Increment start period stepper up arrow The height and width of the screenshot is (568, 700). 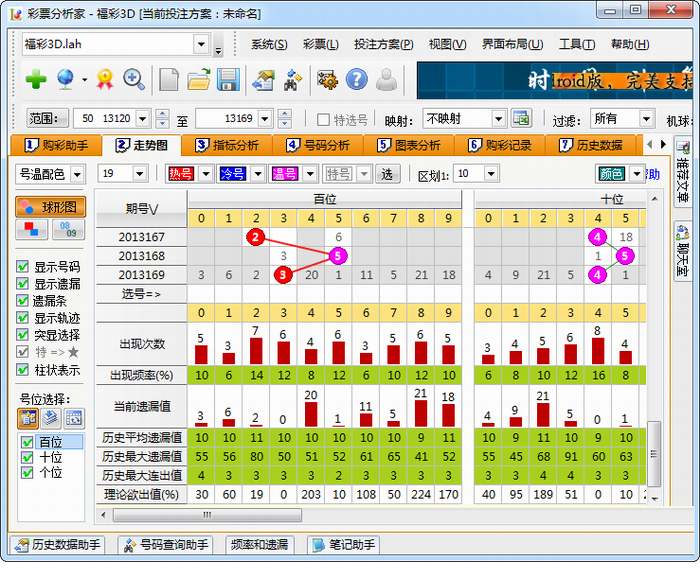click(x=162, y=114)
